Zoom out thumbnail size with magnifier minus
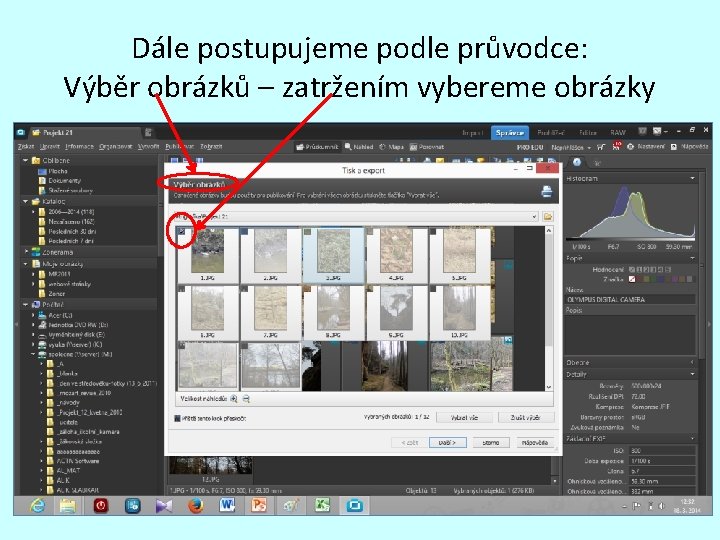Image resolution: width=720 pixels, height=540 pixels. [x=246, y=399]
